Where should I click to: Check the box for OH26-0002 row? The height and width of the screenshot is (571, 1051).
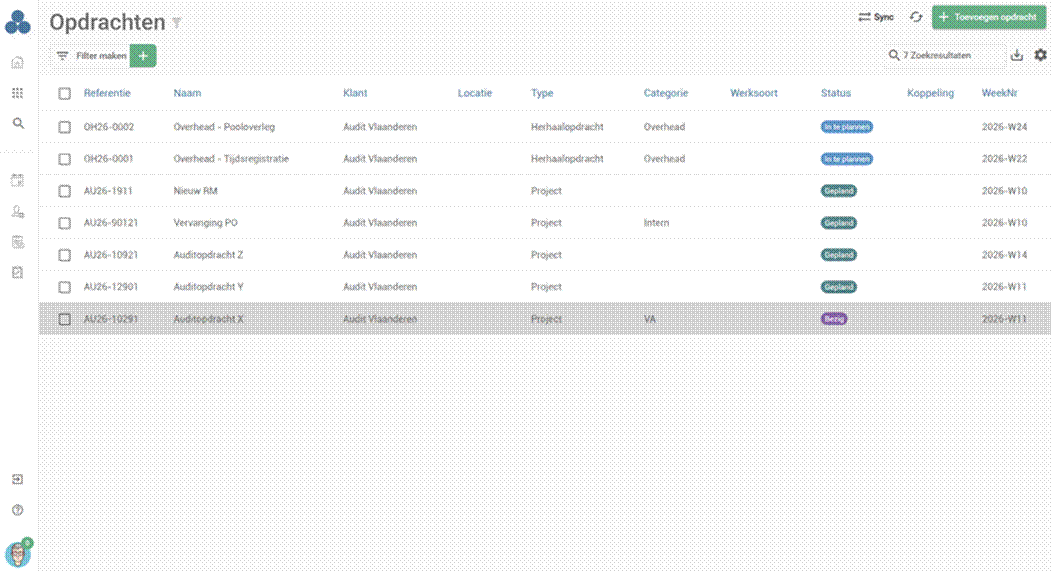pyautogui.click(x=64, y=127)
